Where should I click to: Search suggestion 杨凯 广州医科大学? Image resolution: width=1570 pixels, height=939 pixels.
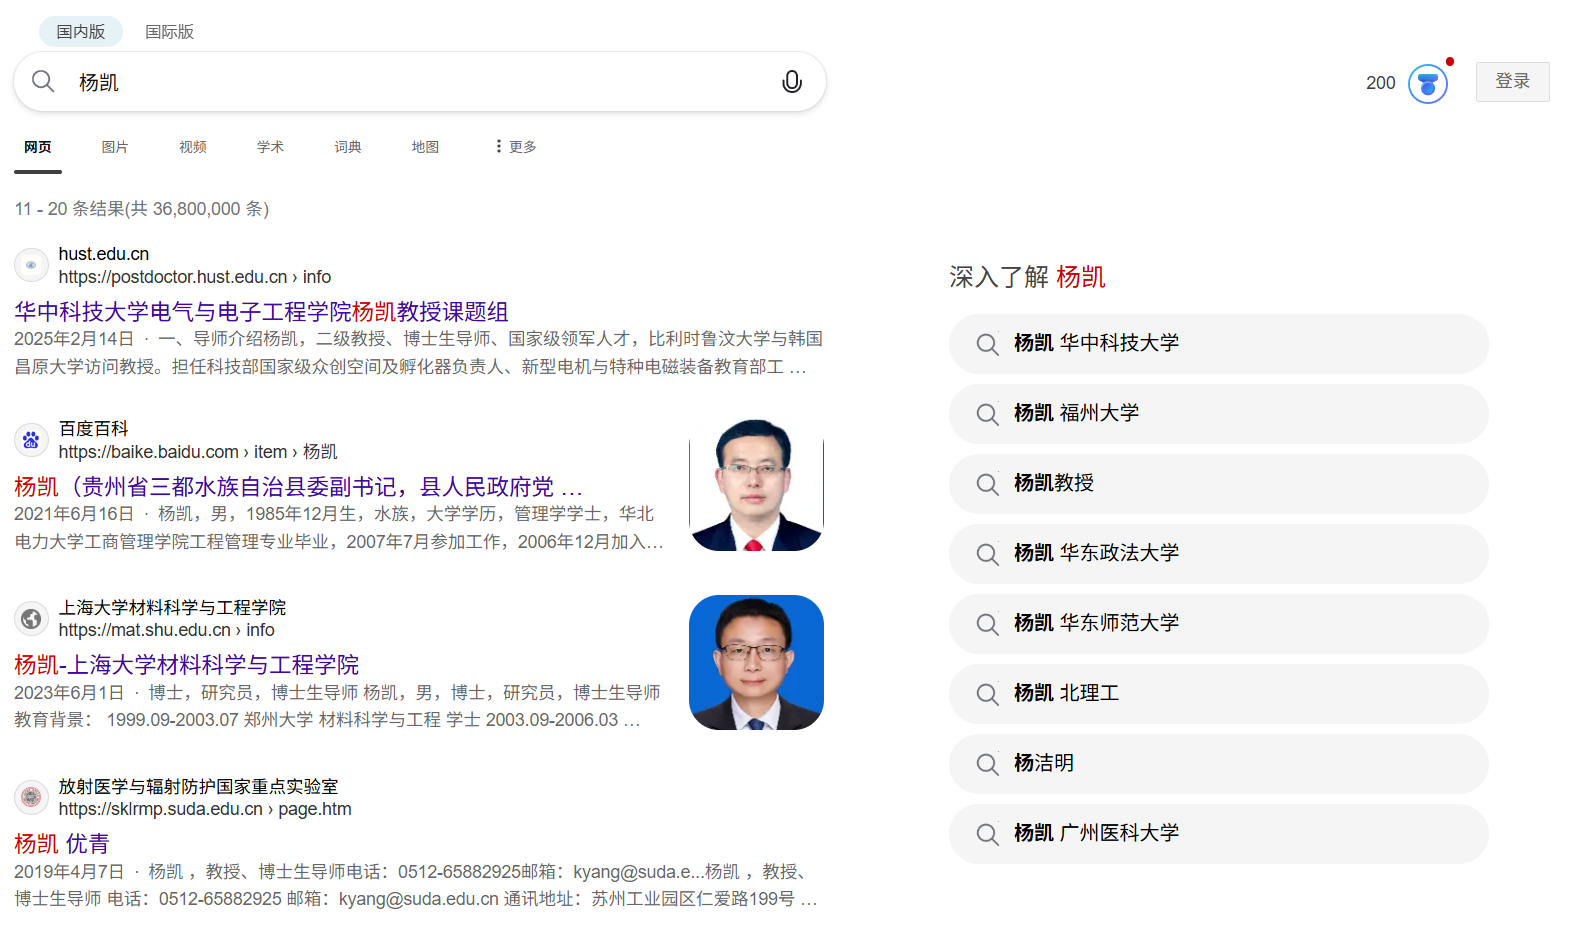[1218, 834]
